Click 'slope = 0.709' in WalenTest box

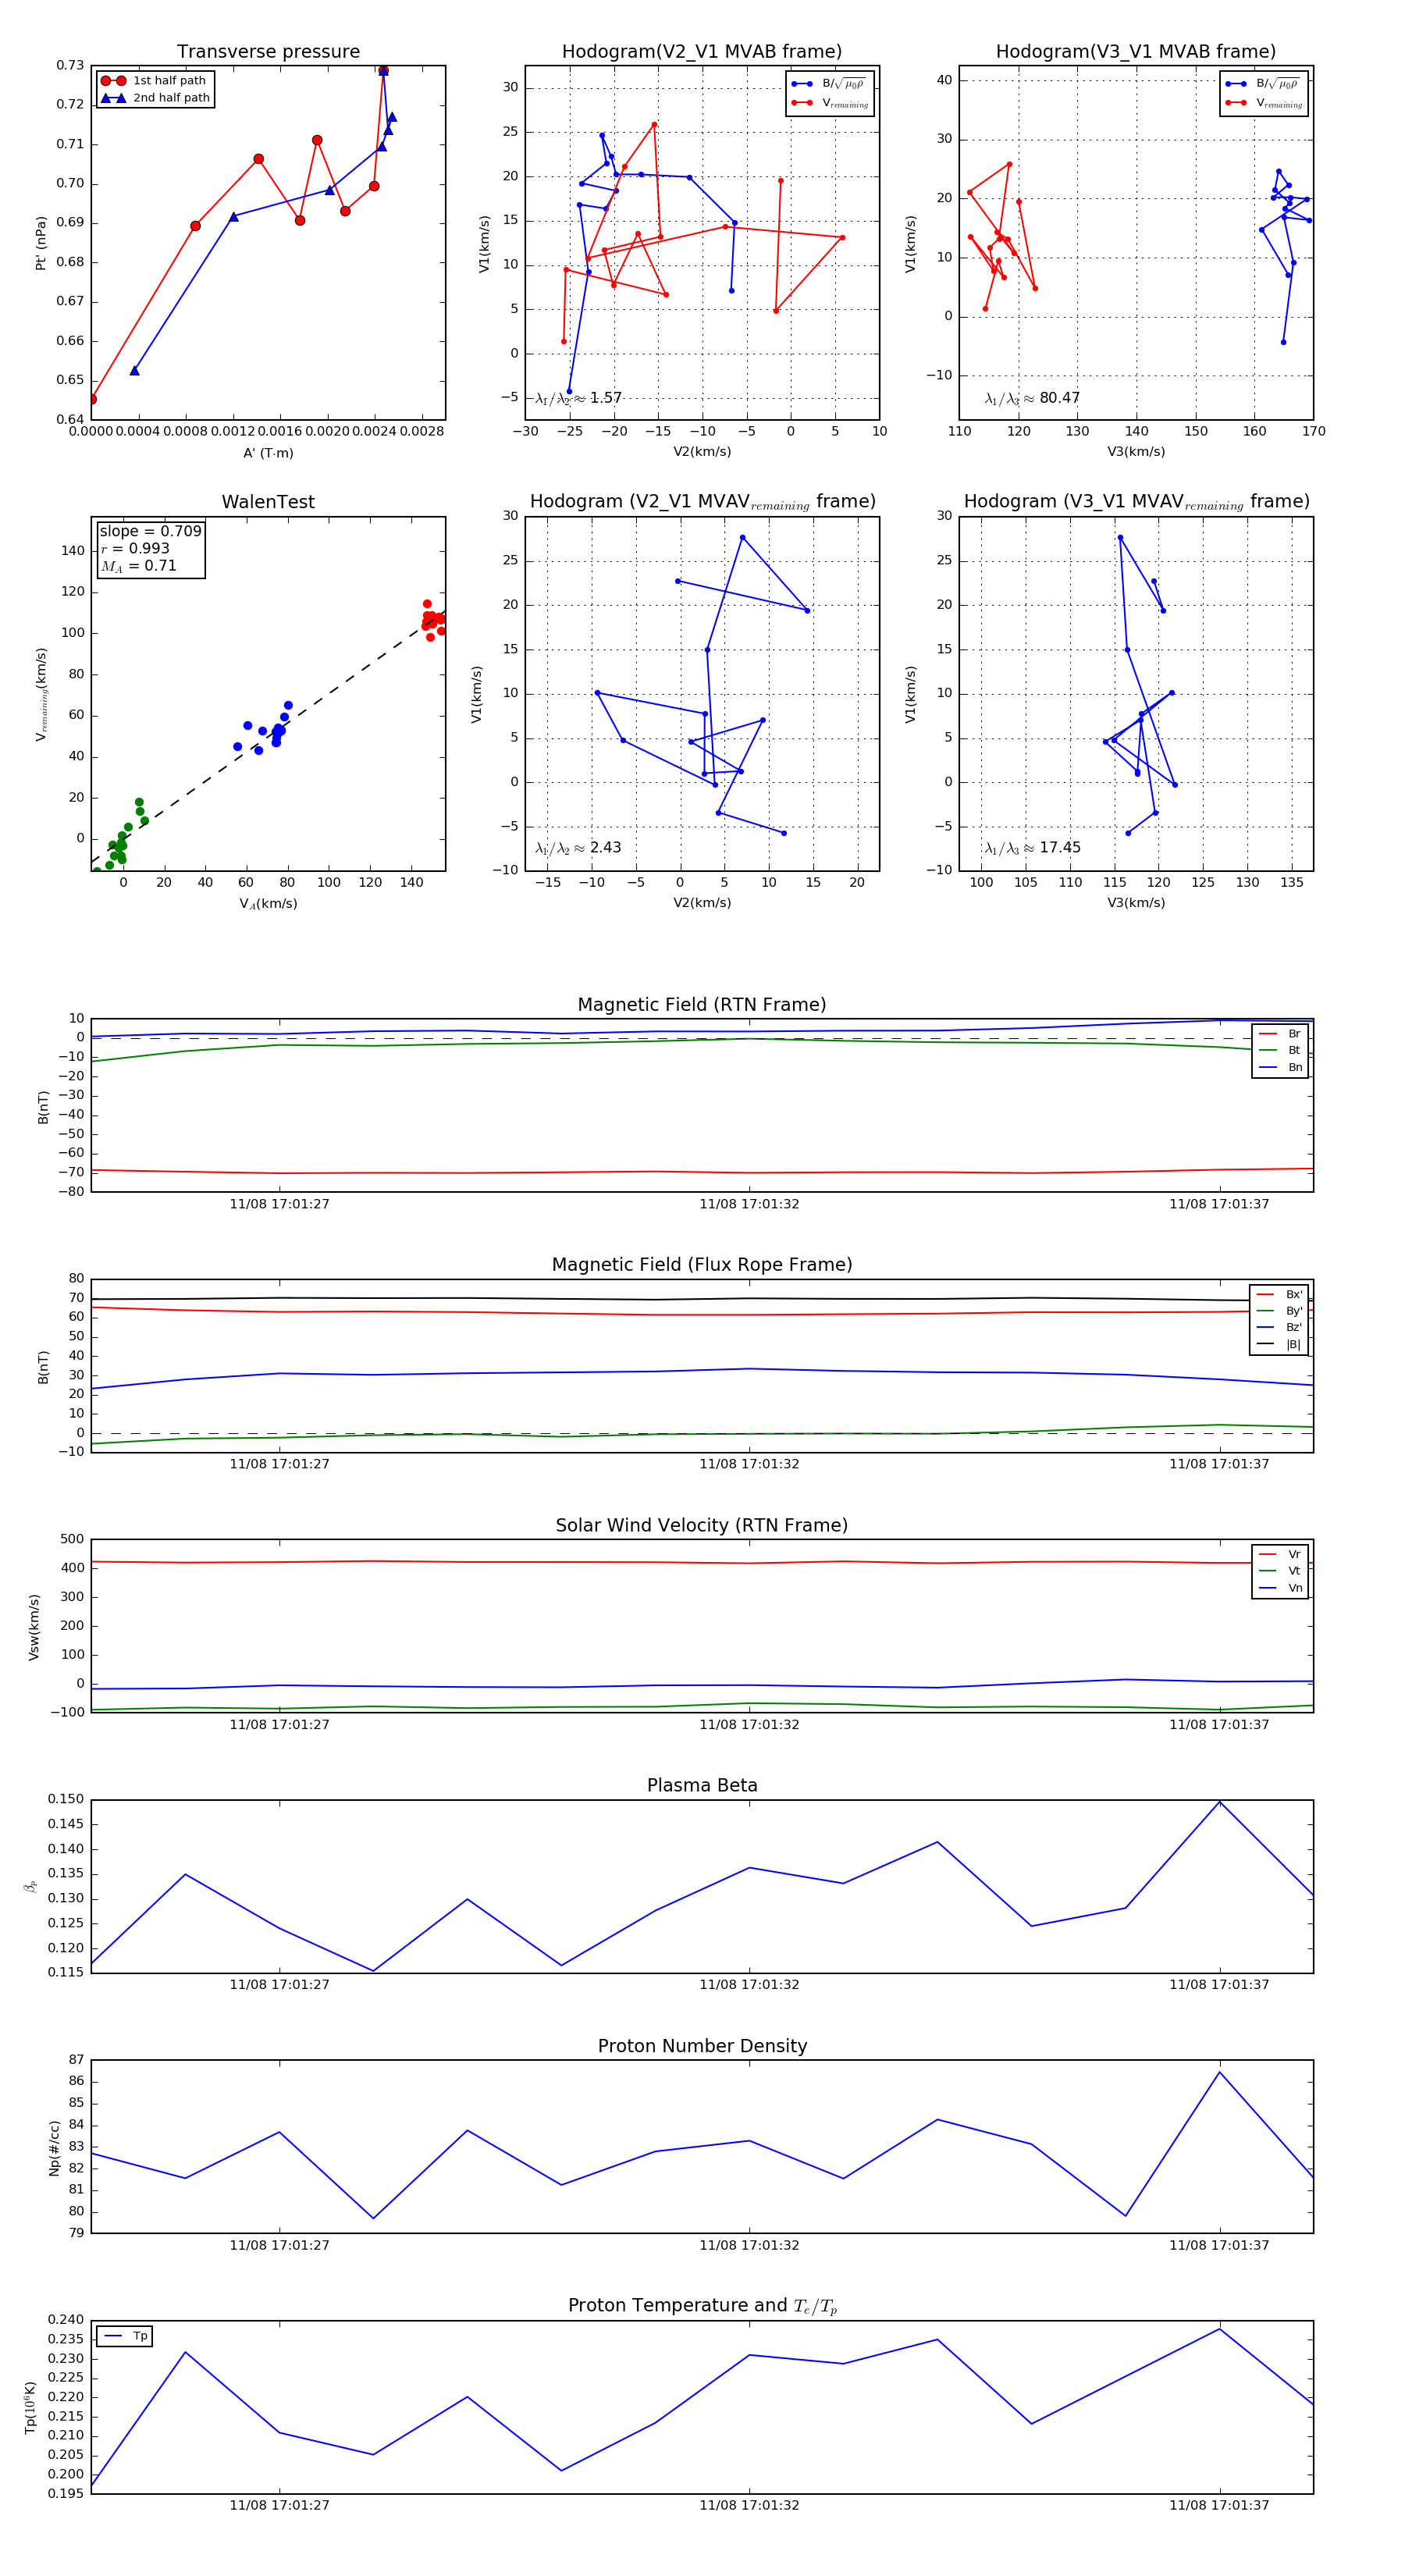pyautogui.click(x=150, y=531)
